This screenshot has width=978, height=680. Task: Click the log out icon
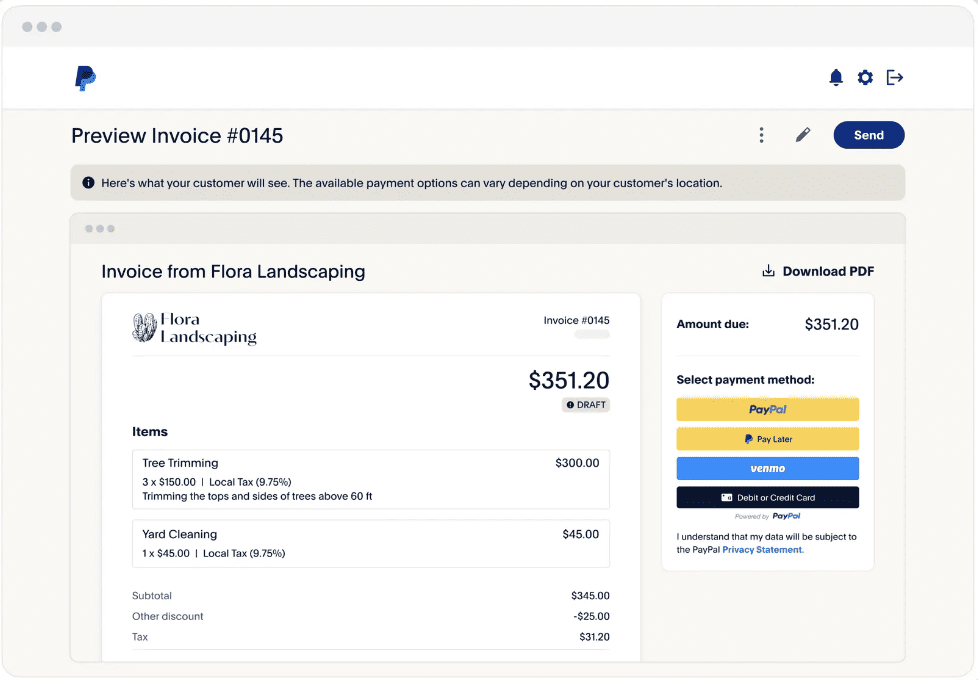(x=895, y=77)
